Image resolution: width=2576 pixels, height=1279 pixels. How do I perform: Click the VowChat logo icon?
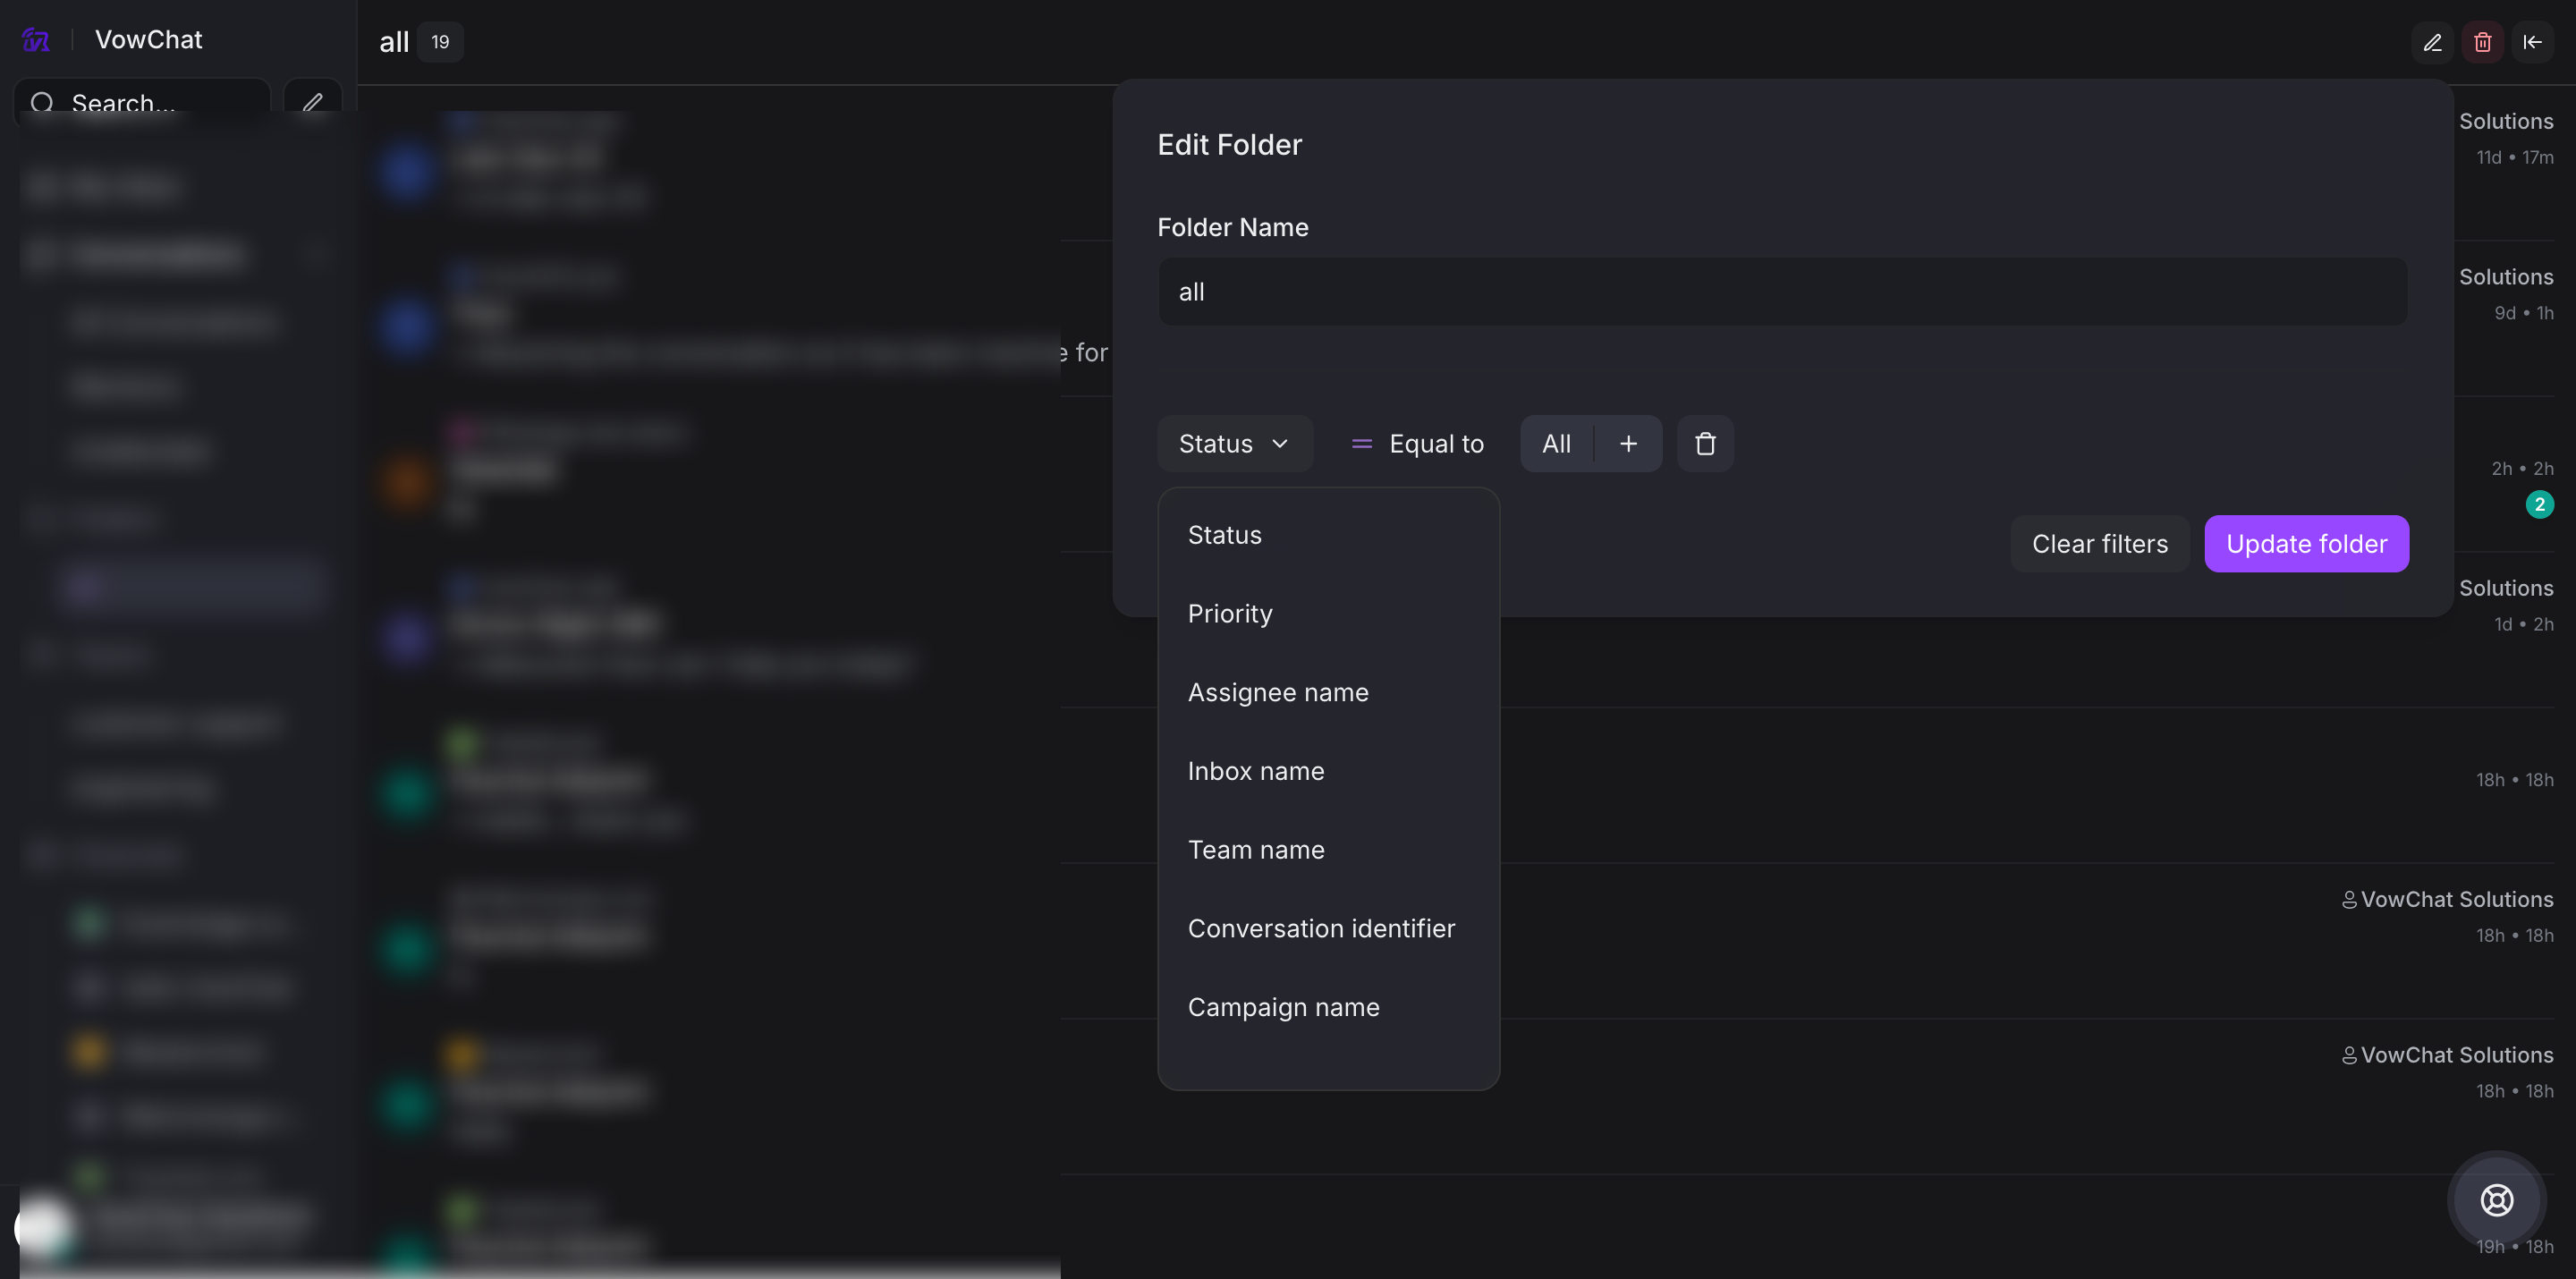point(36,40)
